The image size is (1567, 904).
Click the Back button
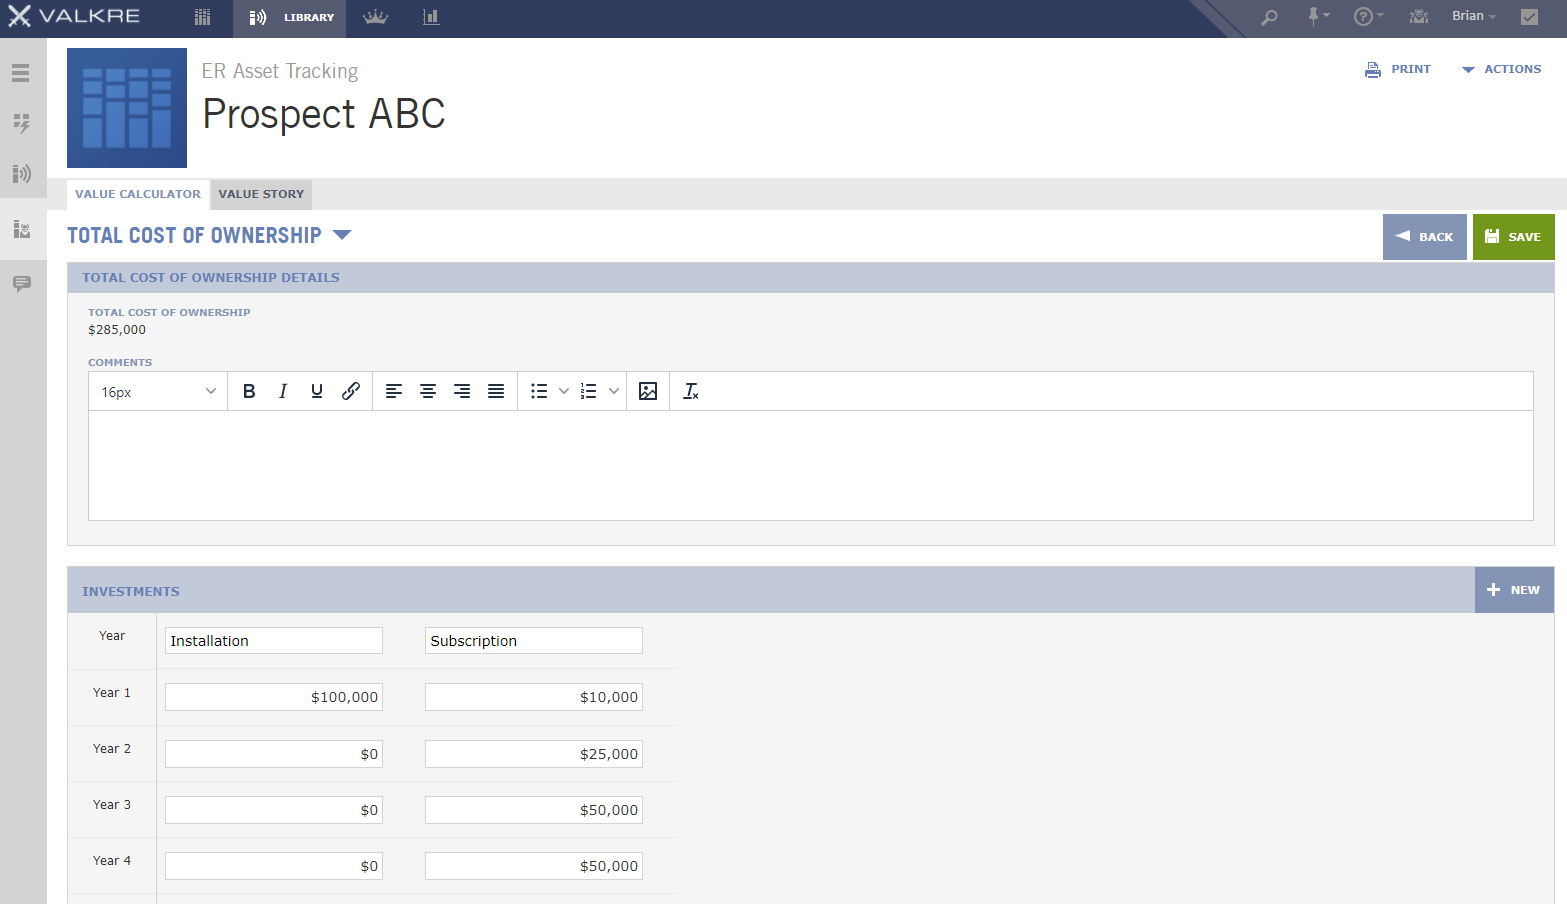(x=1424, y=237)
